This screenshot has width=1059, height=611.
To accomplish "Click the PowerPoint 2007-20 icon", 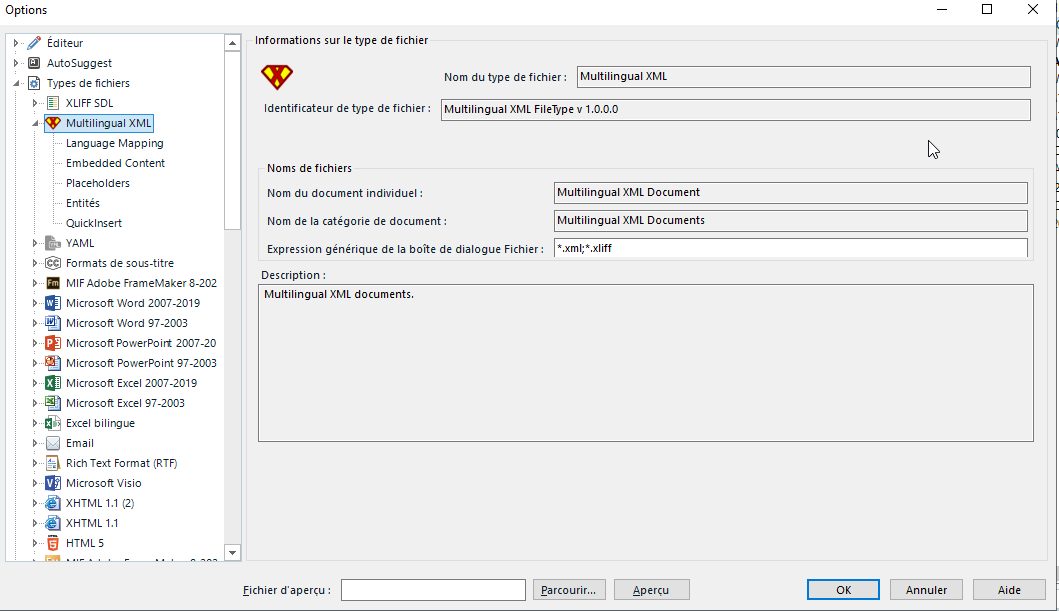I will [53, 343].
